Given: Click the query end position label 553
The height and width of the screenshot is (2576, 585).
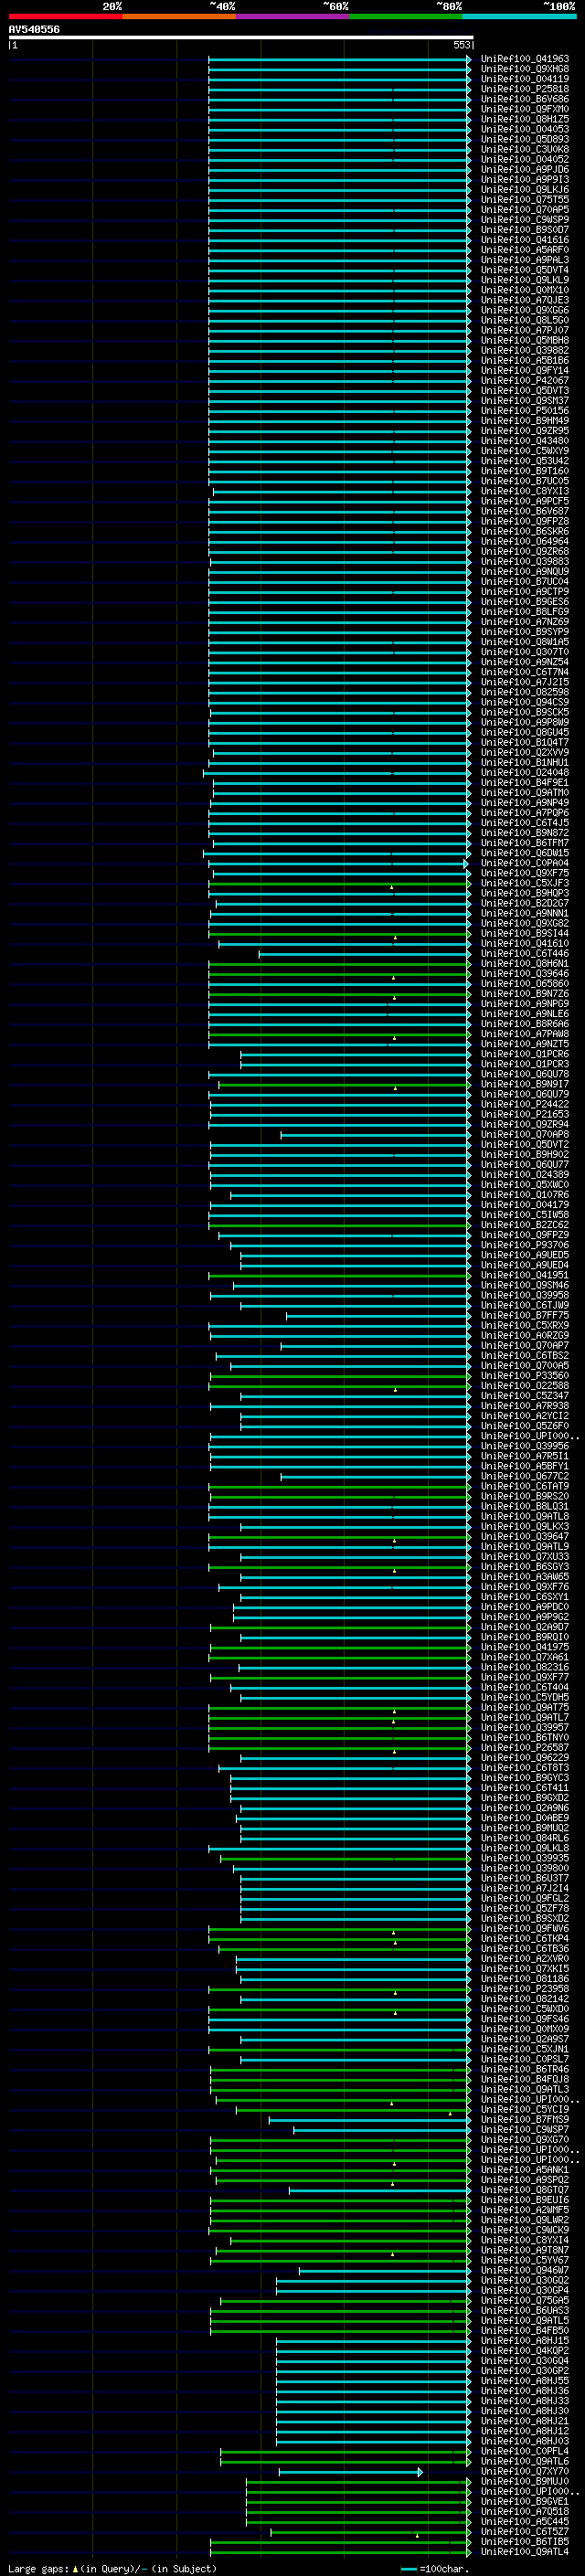Looking at the screenshot, I should click(x=462, y=45).
